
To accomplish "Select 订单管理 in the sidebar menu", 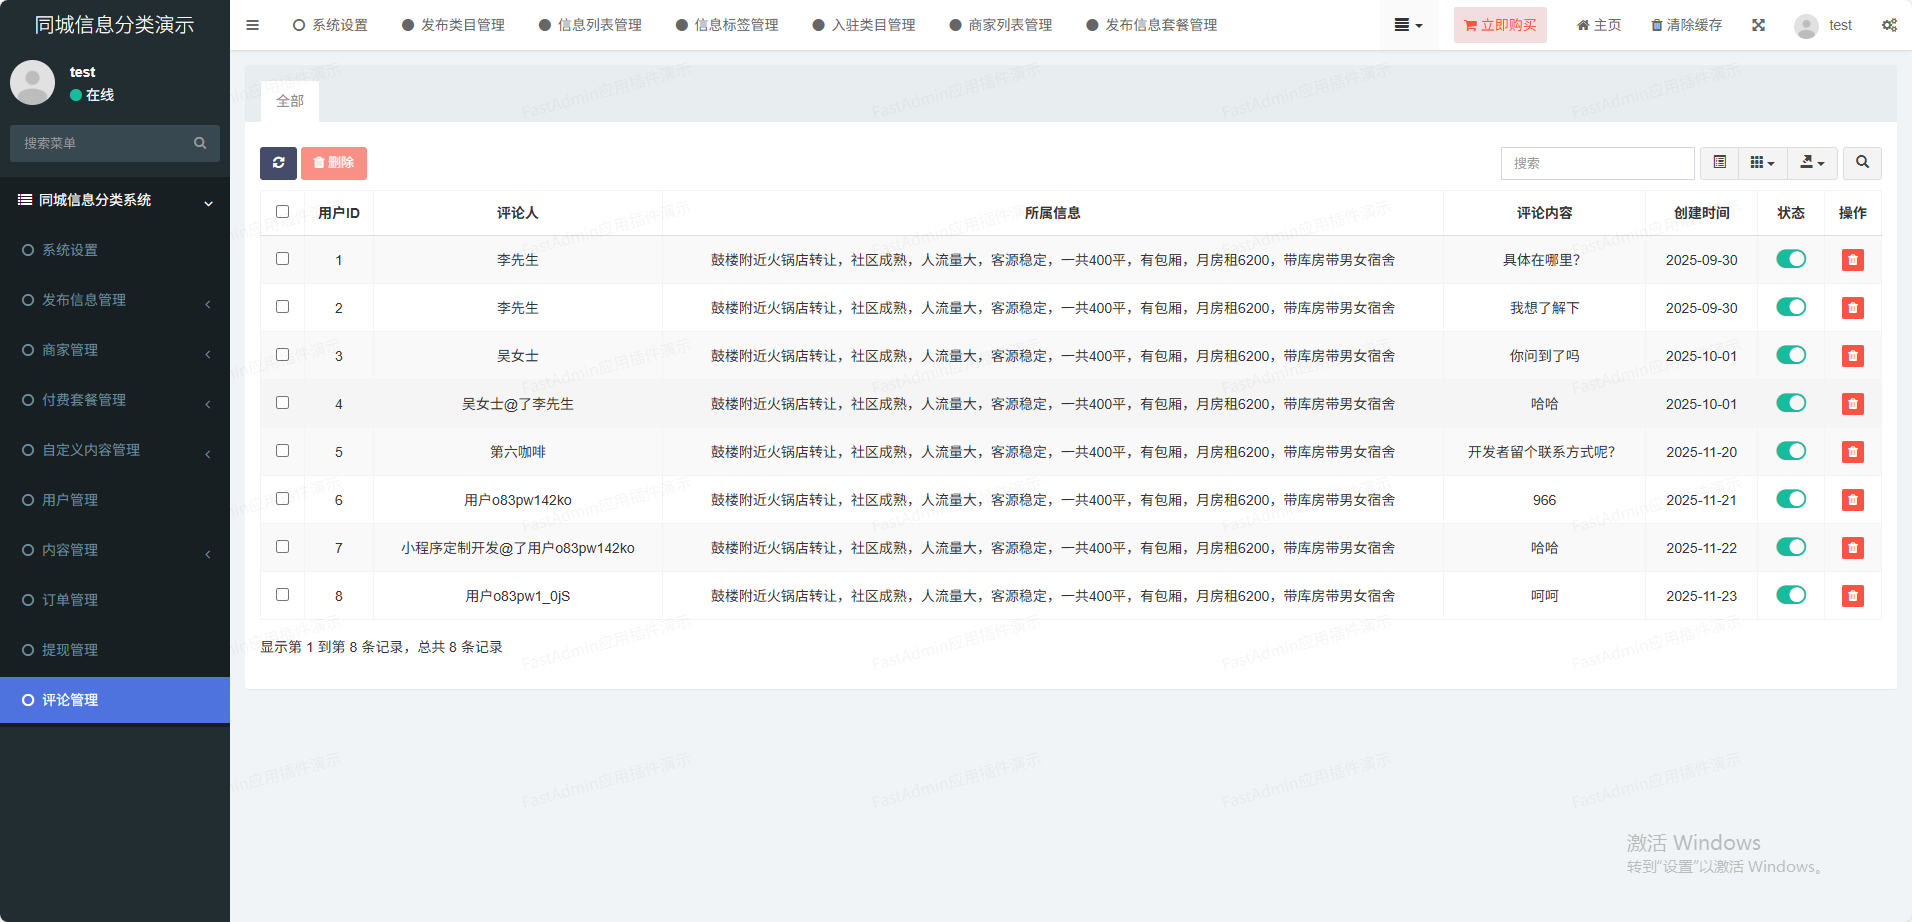I will pyautogui.click(x=70, y=600).
